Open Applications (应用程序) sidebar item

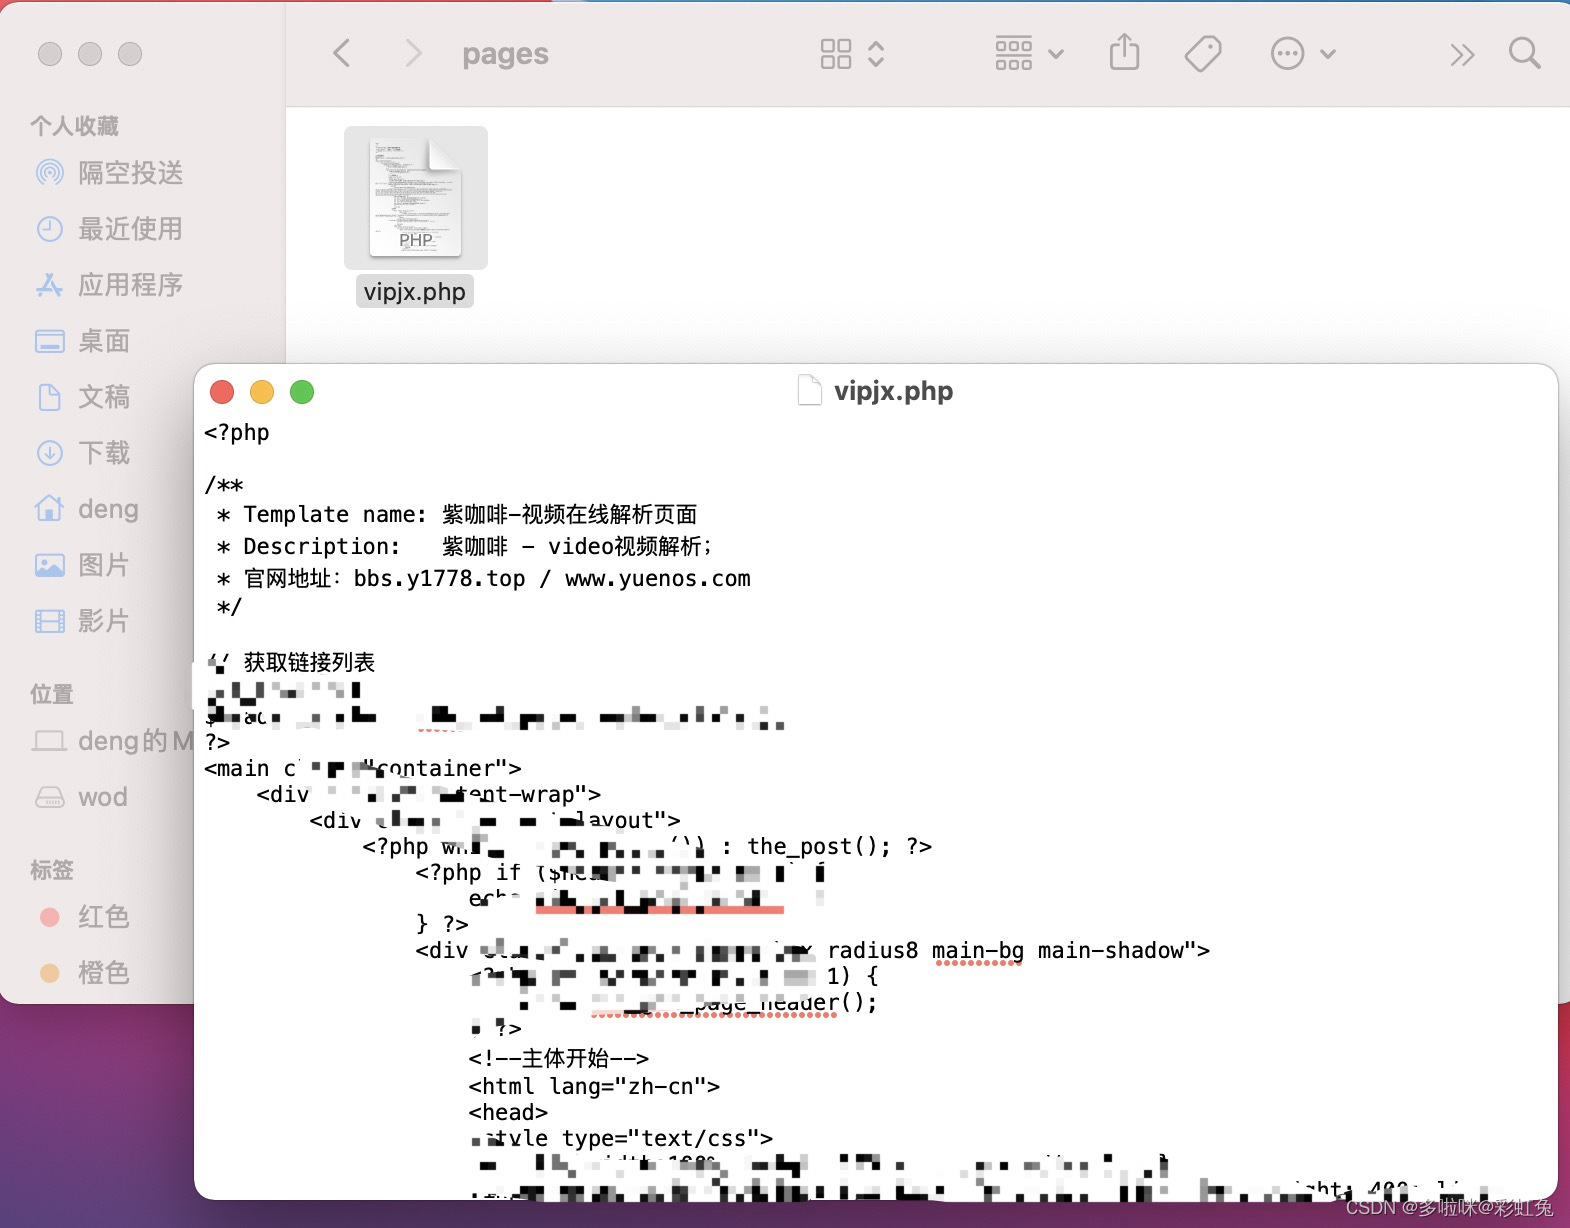[110, 285]
